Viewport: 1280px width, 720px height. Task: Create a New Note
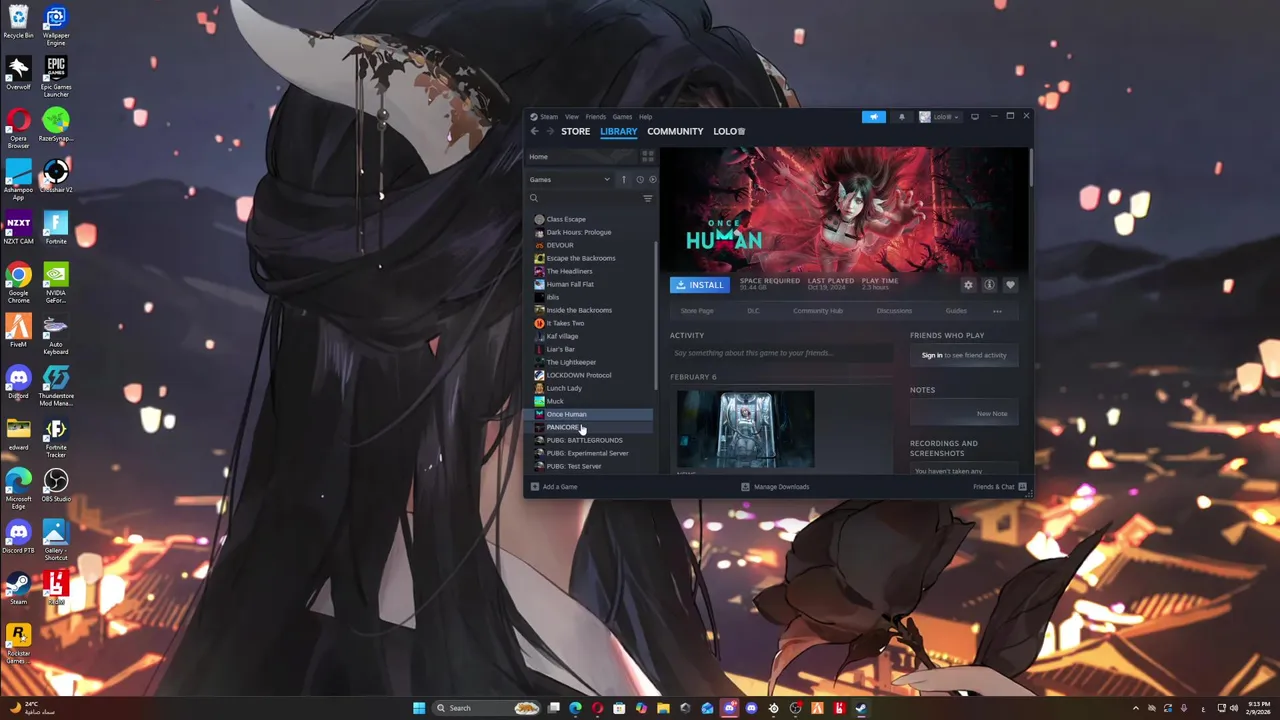point(992,414)
